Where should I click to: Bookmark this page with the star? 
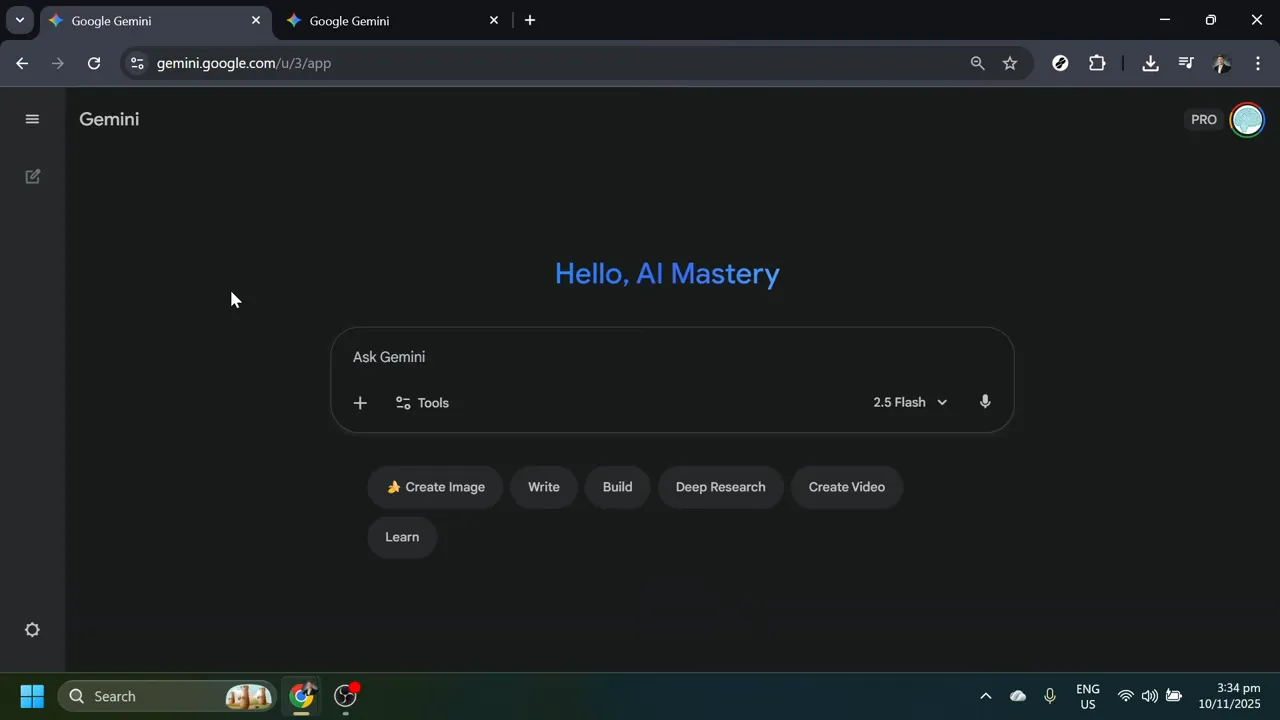[1010, 63]
